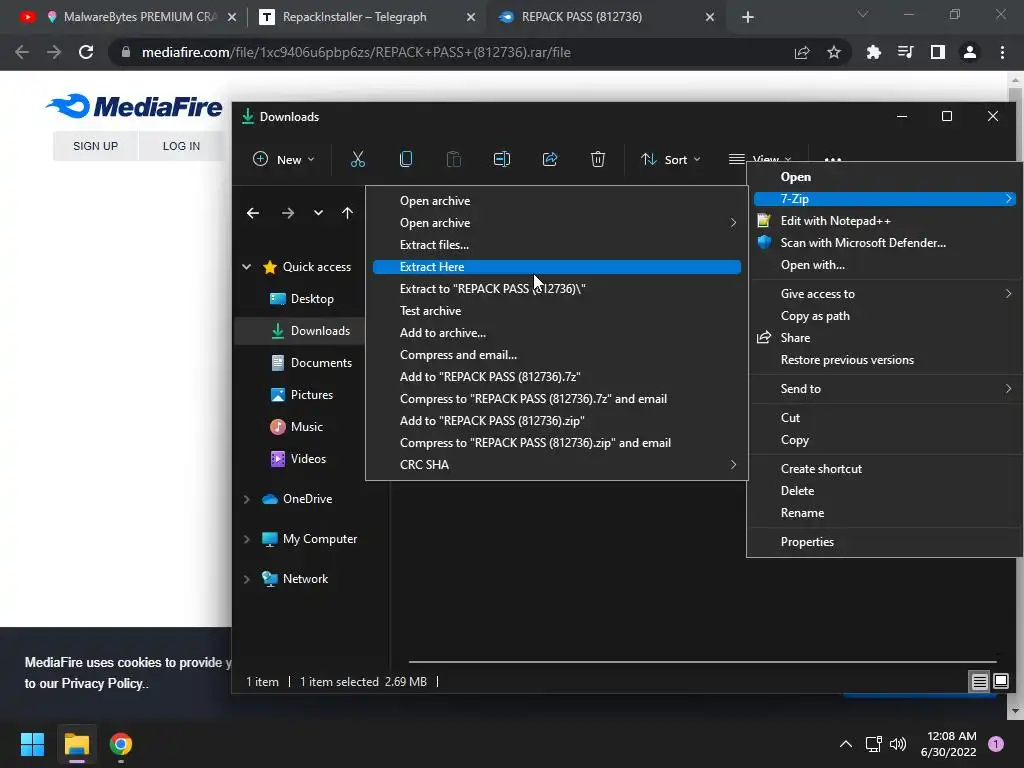
Task: Click the Rename icon in Explorer toolbar
Action: [502, 159]
